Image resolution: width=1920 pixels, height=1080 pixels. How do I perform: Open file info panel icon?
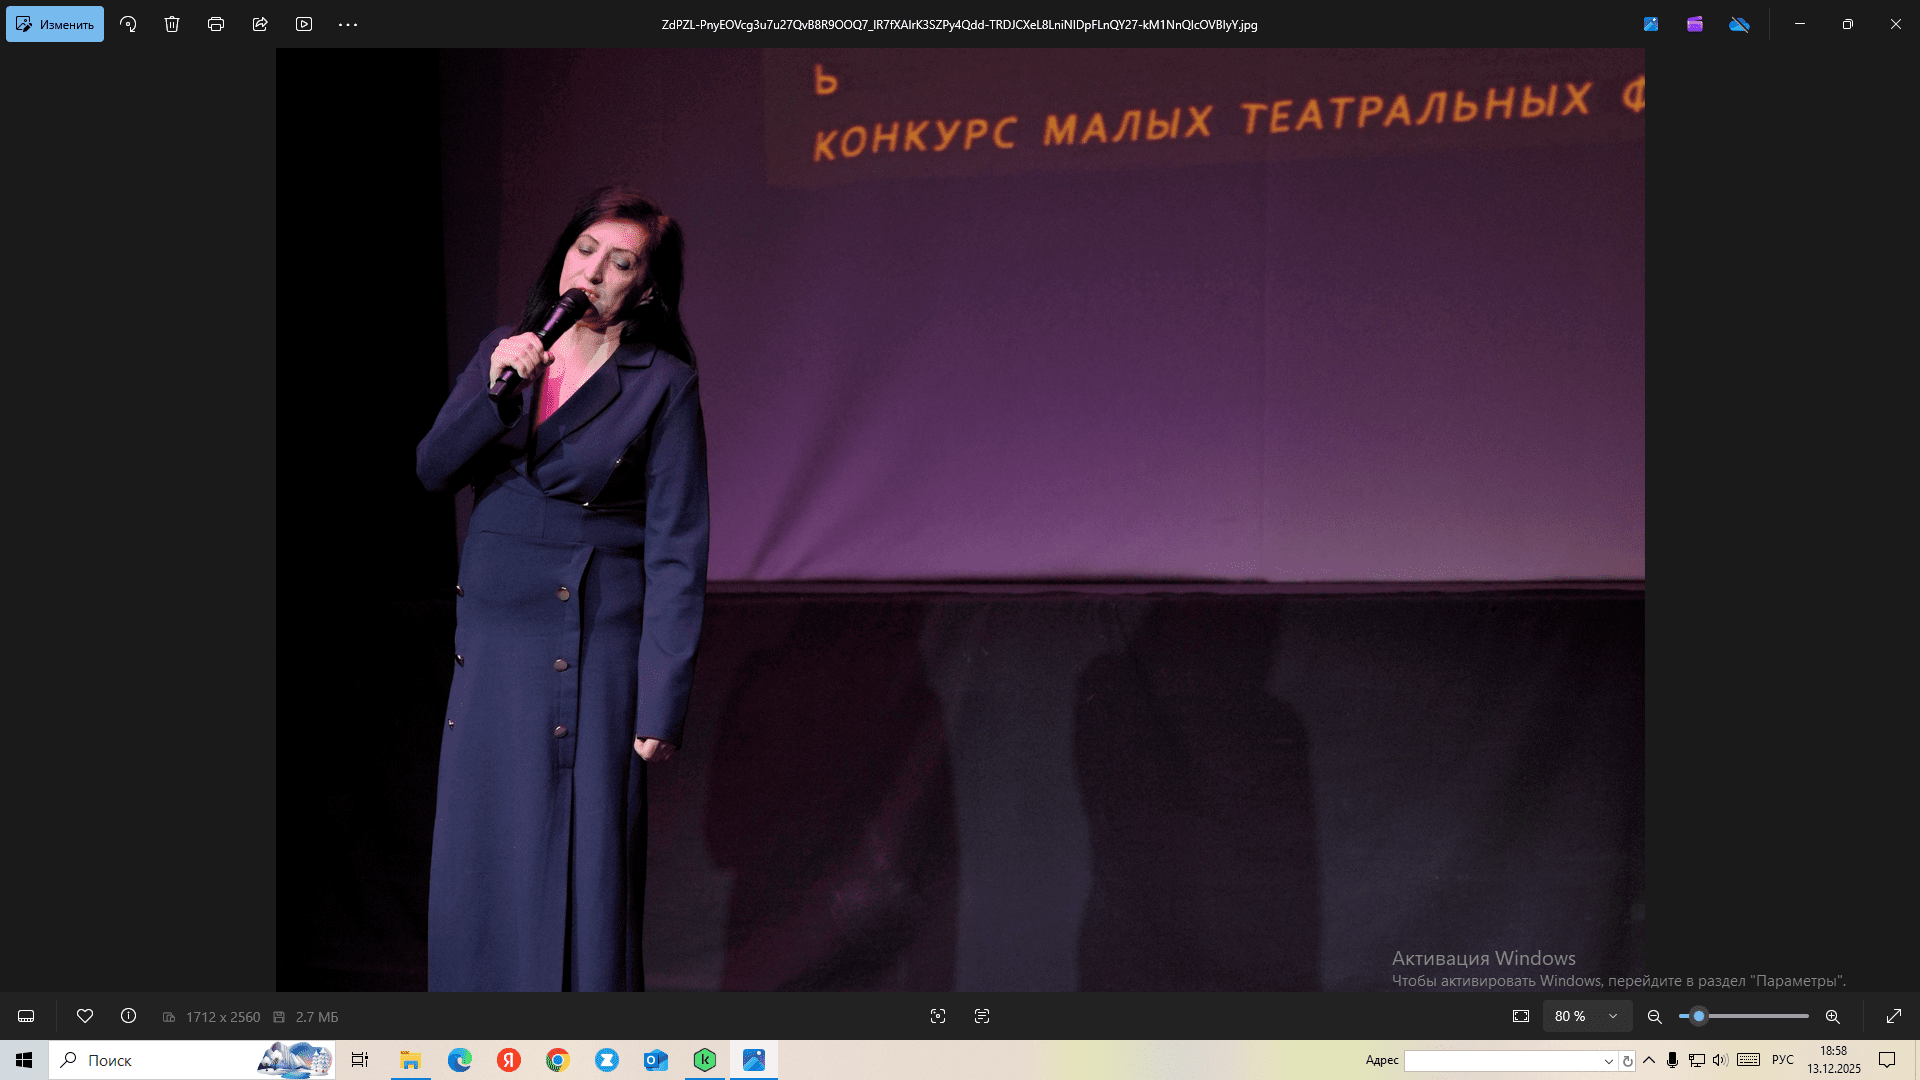point(128,1016)
